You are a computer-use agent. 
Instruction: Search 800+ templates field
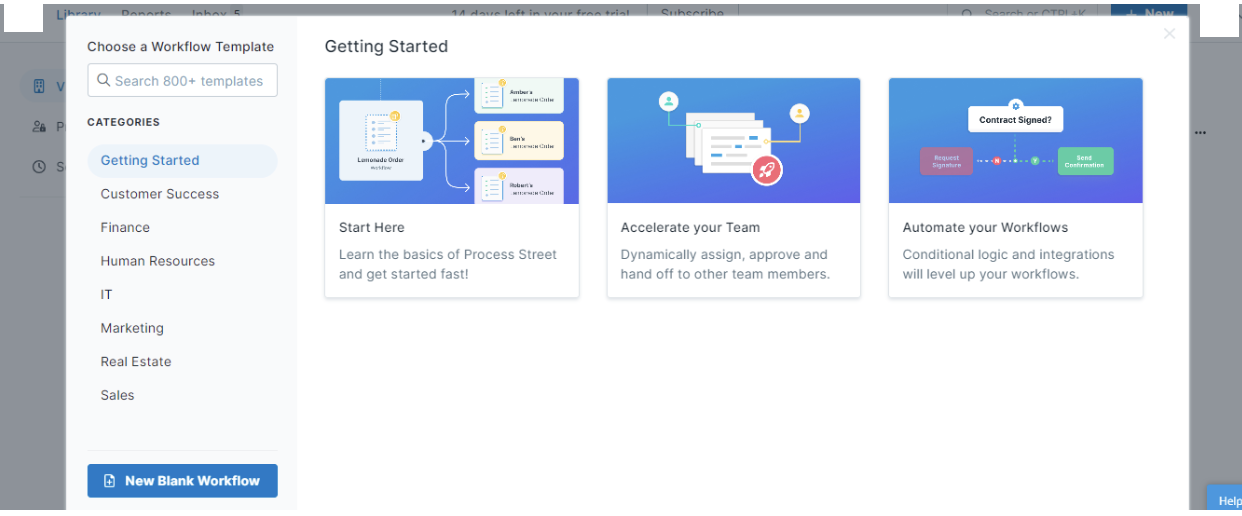click(182, 81)
